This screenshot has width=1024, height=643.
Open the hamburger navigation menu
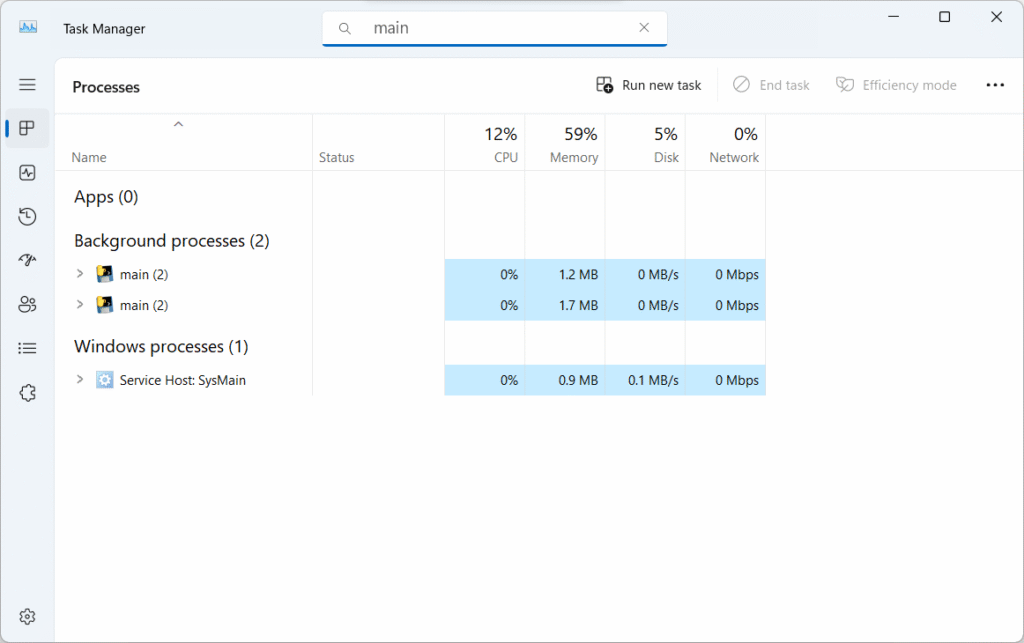[27, 85]
